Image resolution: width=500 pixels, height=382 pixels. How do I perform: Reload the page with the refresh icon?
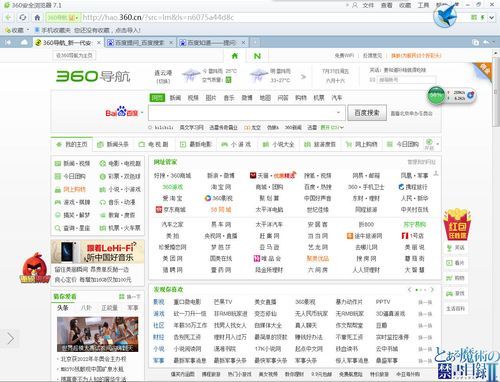point(23,17)
